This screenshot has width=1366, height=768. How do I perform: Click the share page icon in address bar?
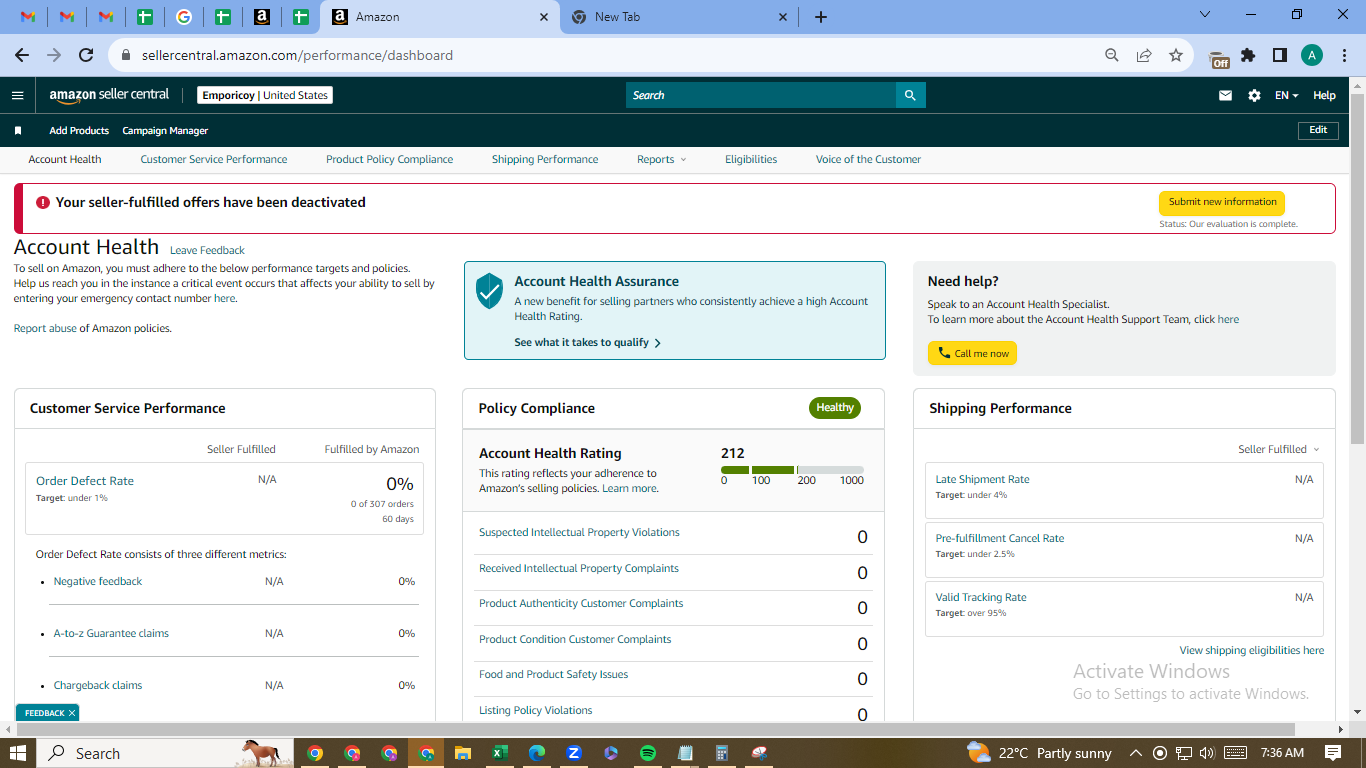pyautogui.click(x=1144, y=55)
